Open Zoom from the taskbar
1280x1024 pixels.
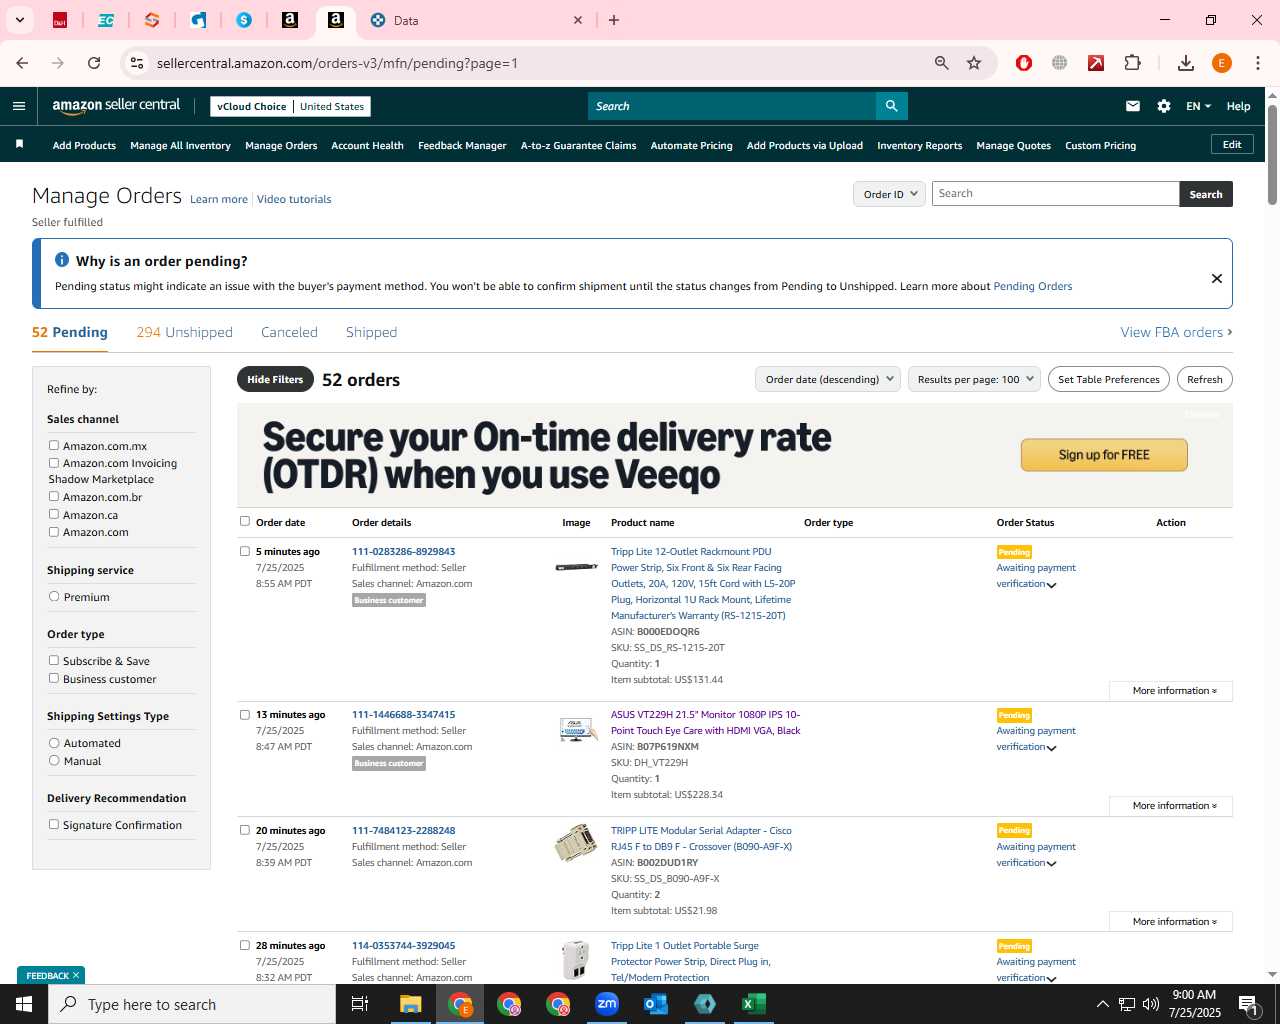tap(607, 1004)
